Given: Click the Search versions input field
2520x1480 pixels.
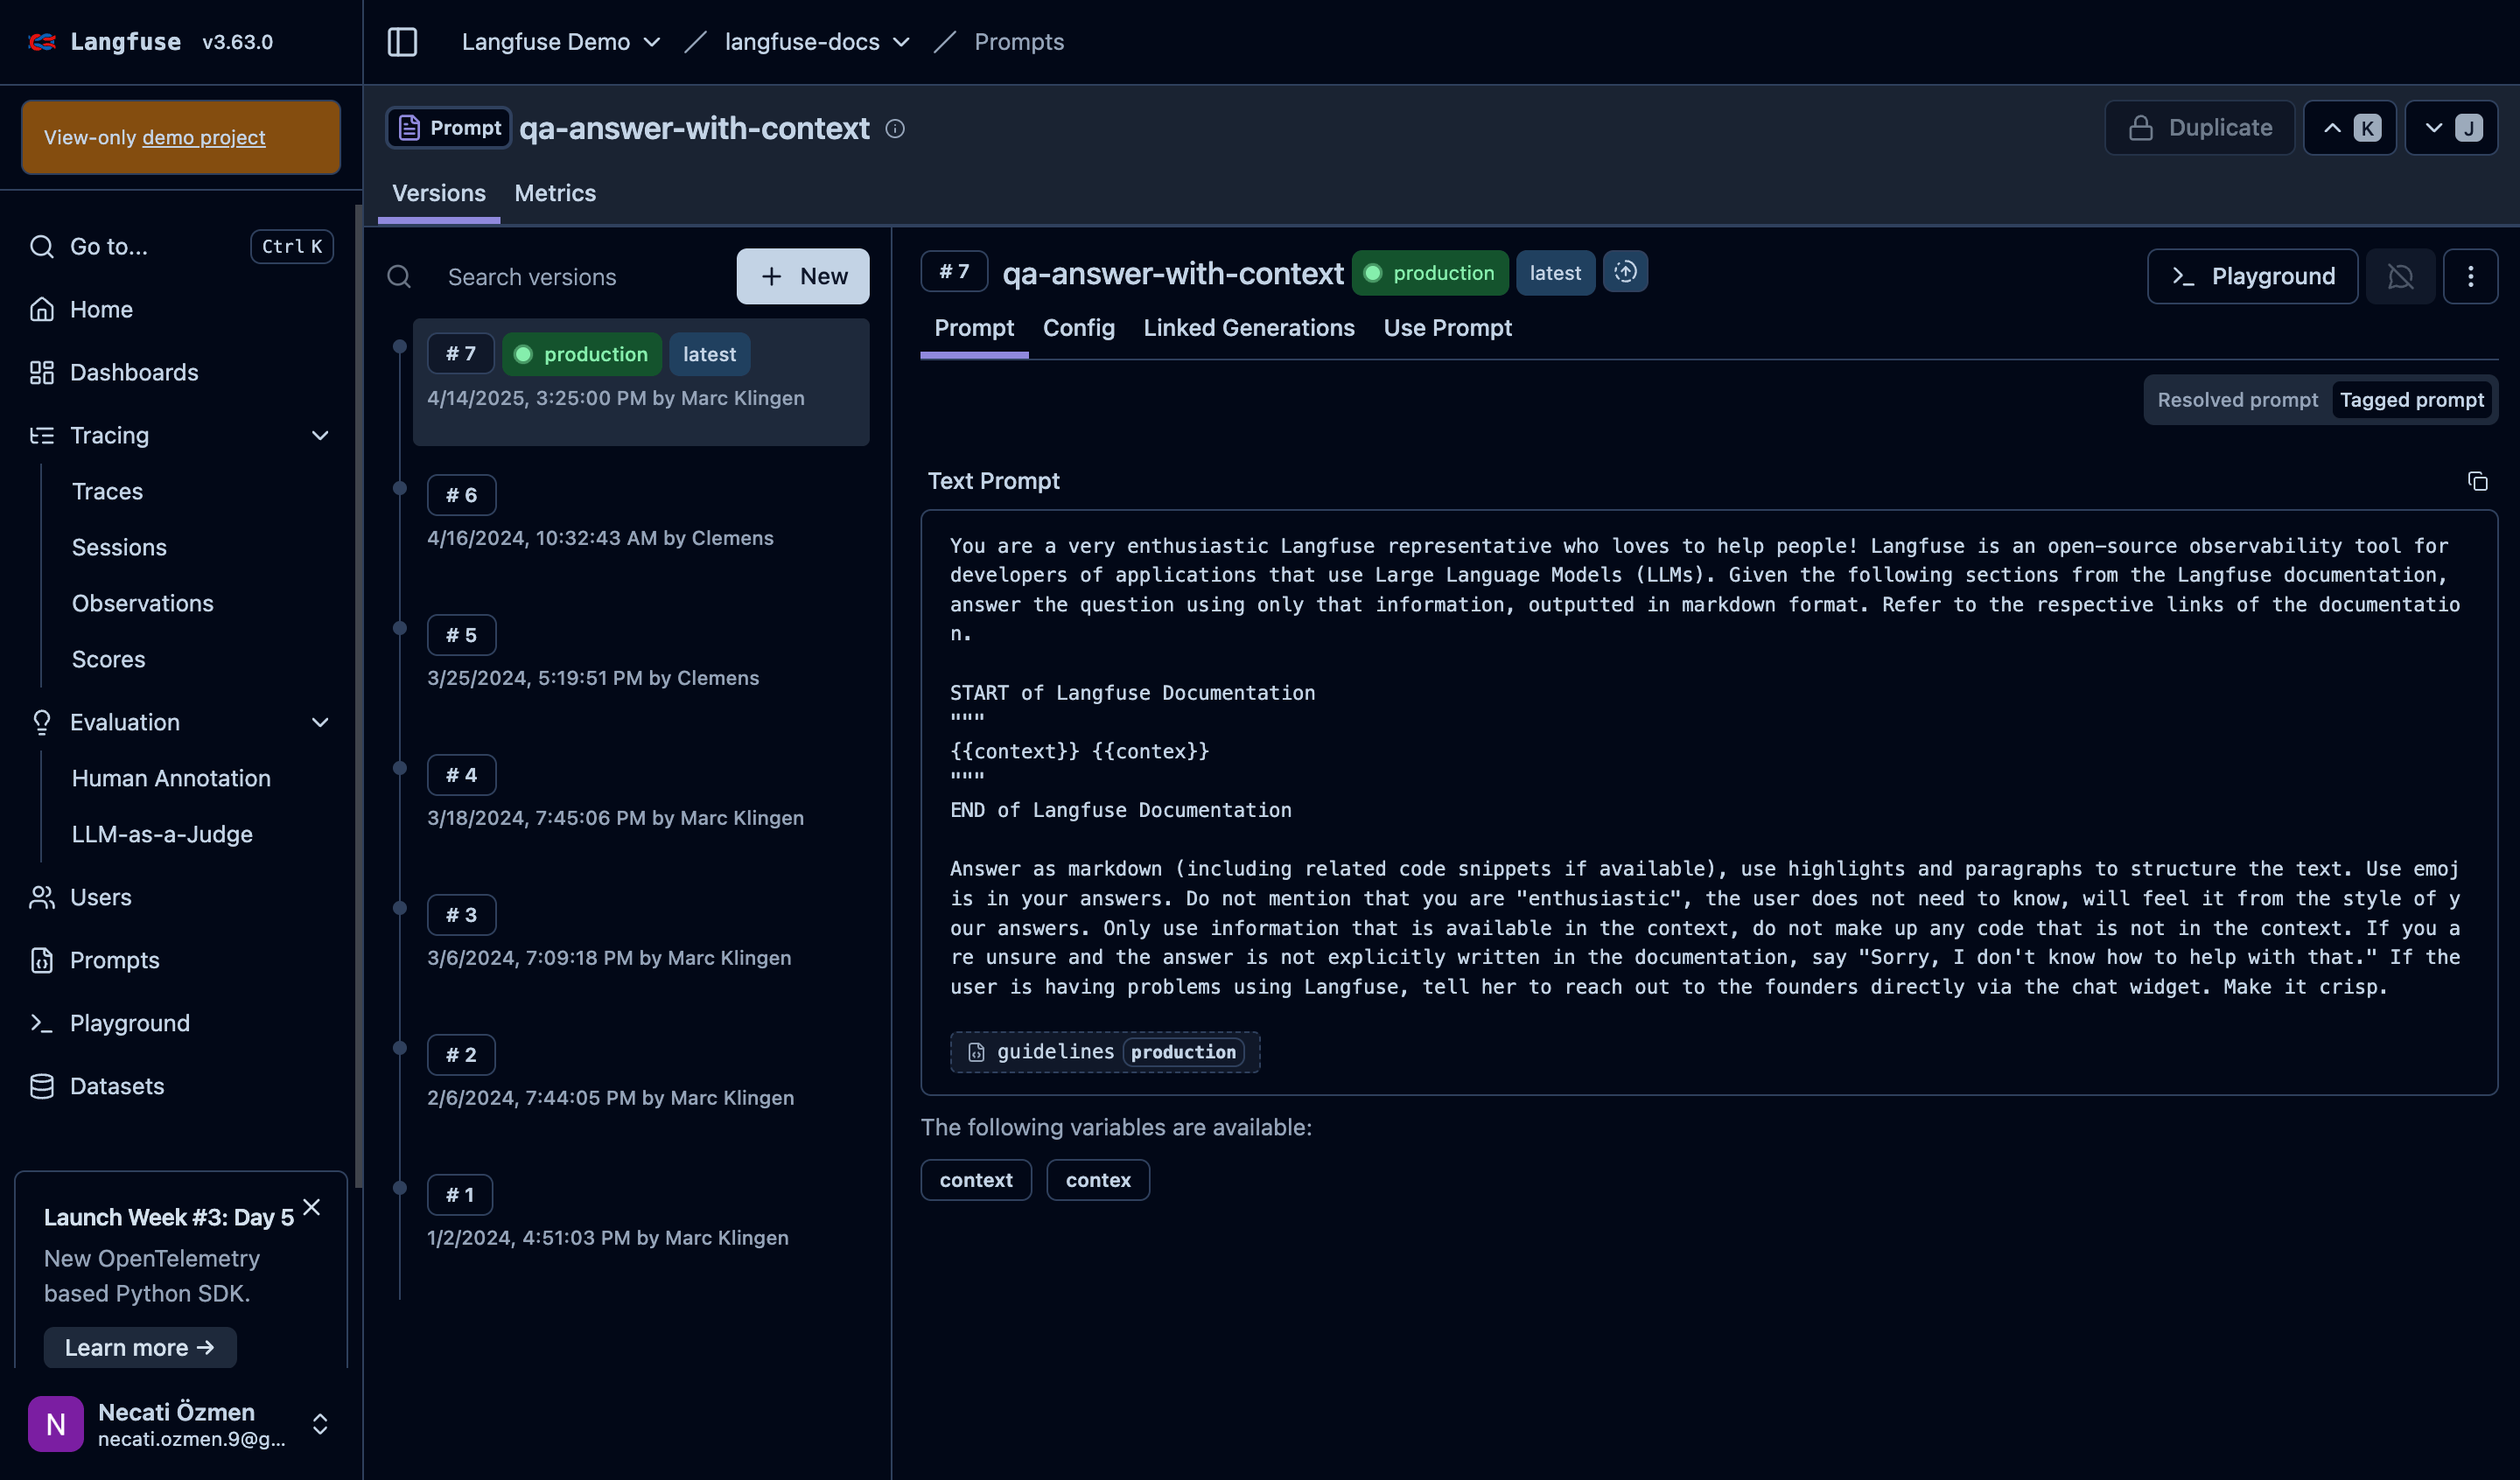Looking at the screenshot, I should click(580, 277).
